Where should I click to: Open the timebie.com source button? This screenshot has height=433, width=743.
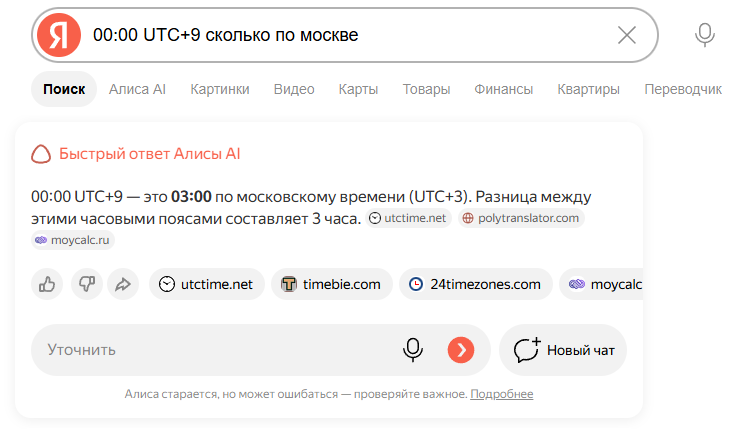(x=332, y=284)
